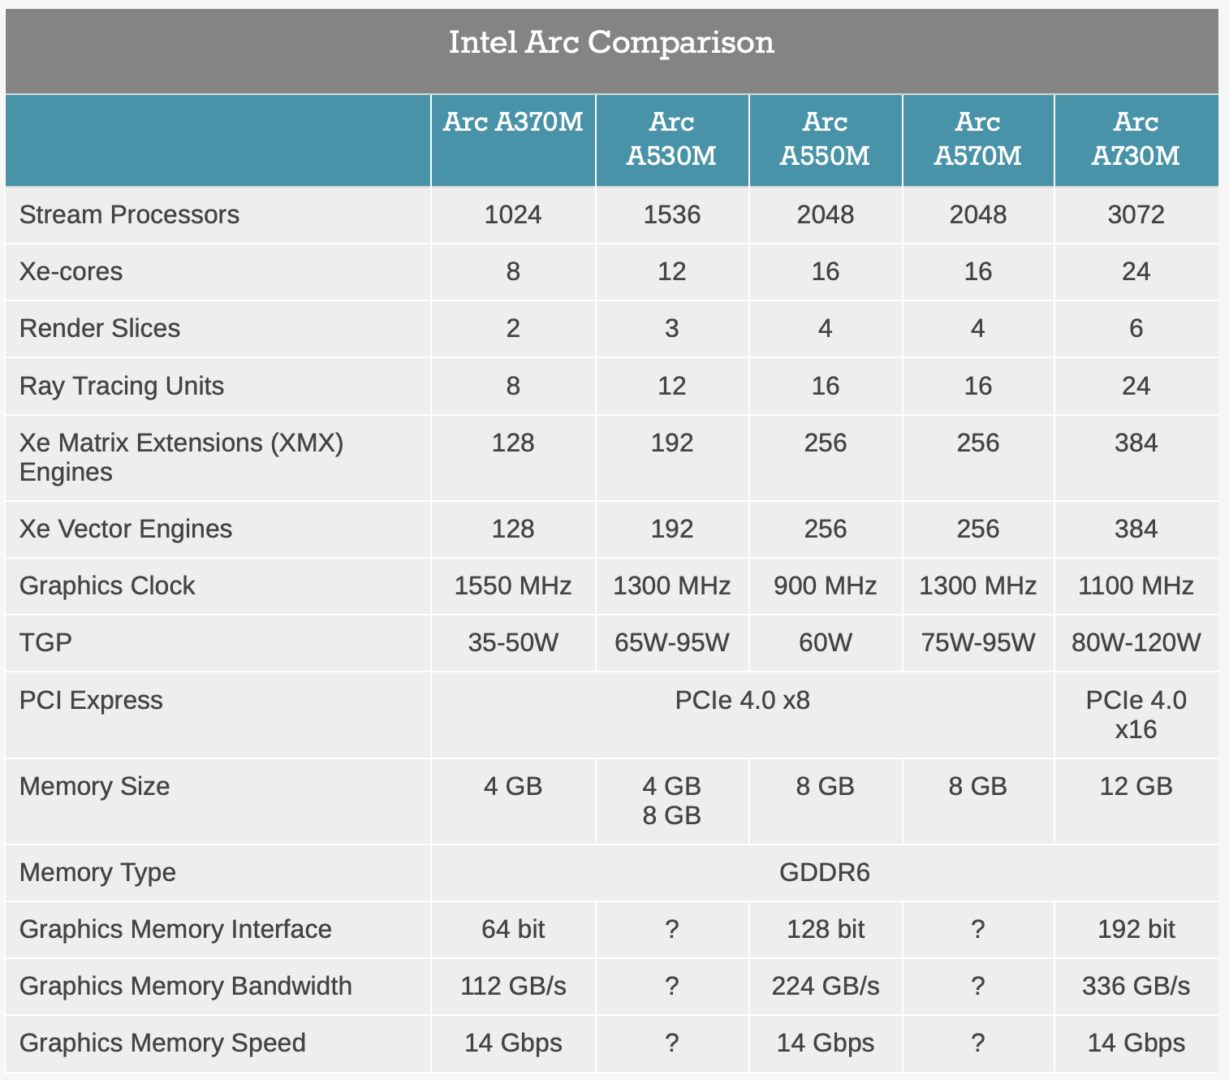Click the "Render Slices" row label
Viewport: 1229px width, 1080px height.
pyautogui.click(x=100, y=329)
